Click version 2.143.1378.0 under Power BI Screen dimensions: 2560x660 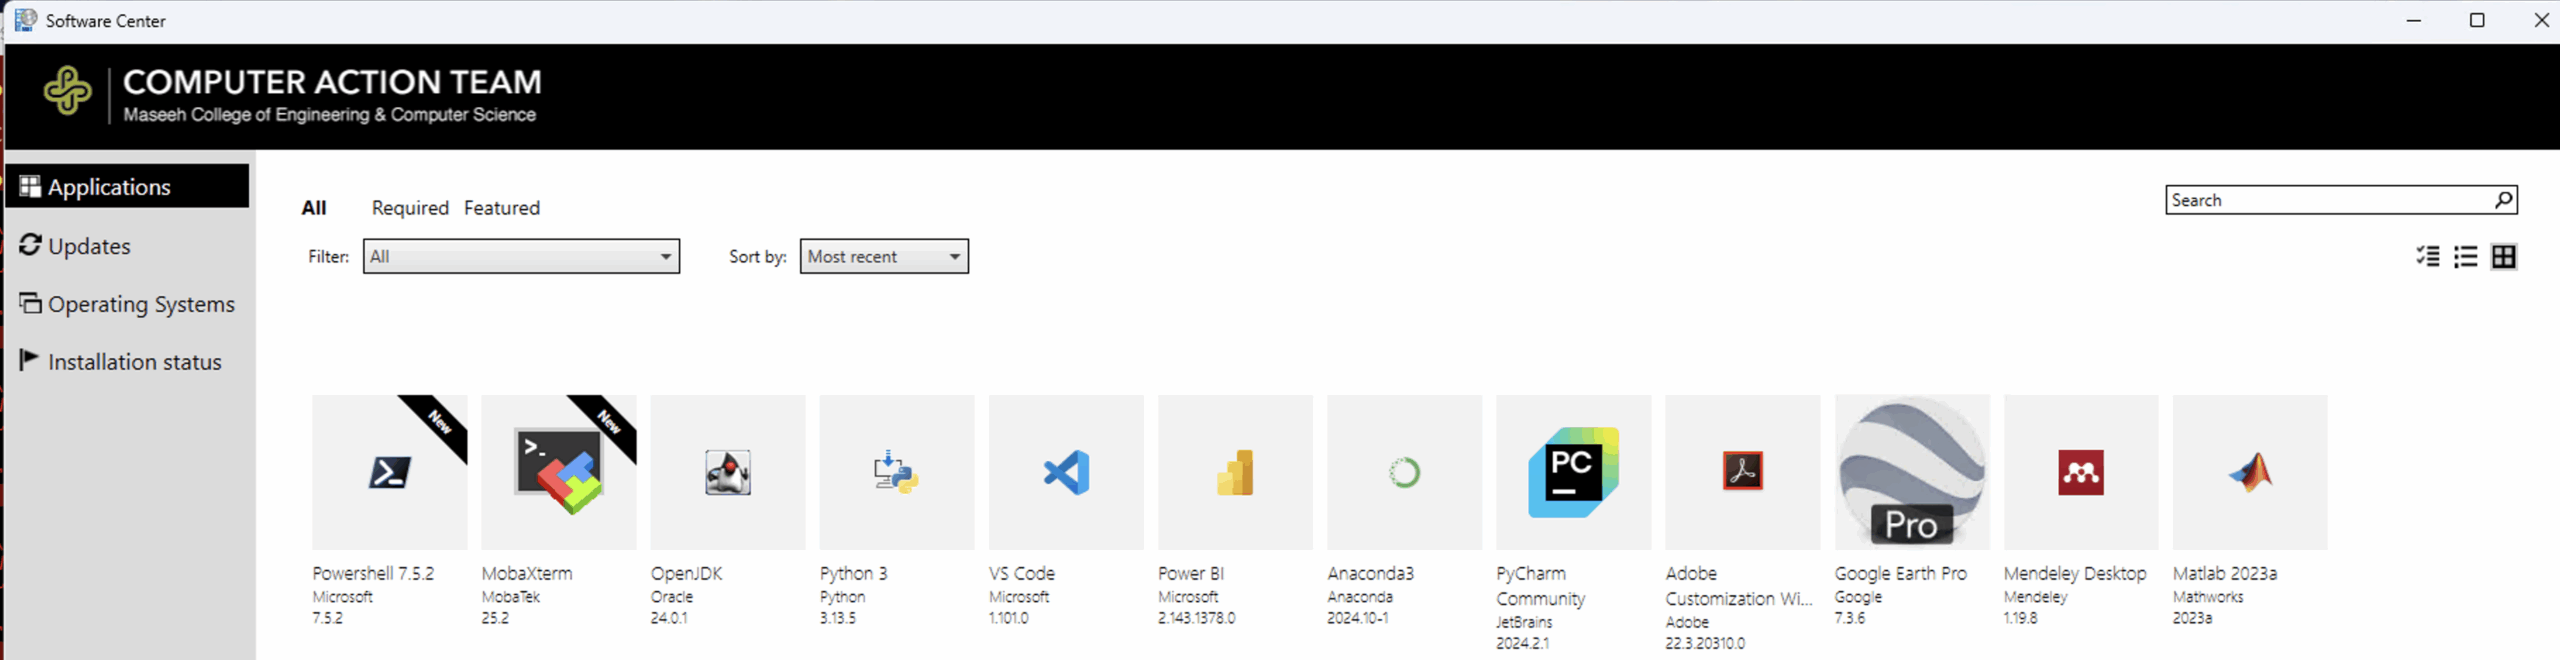point(1196,618)
